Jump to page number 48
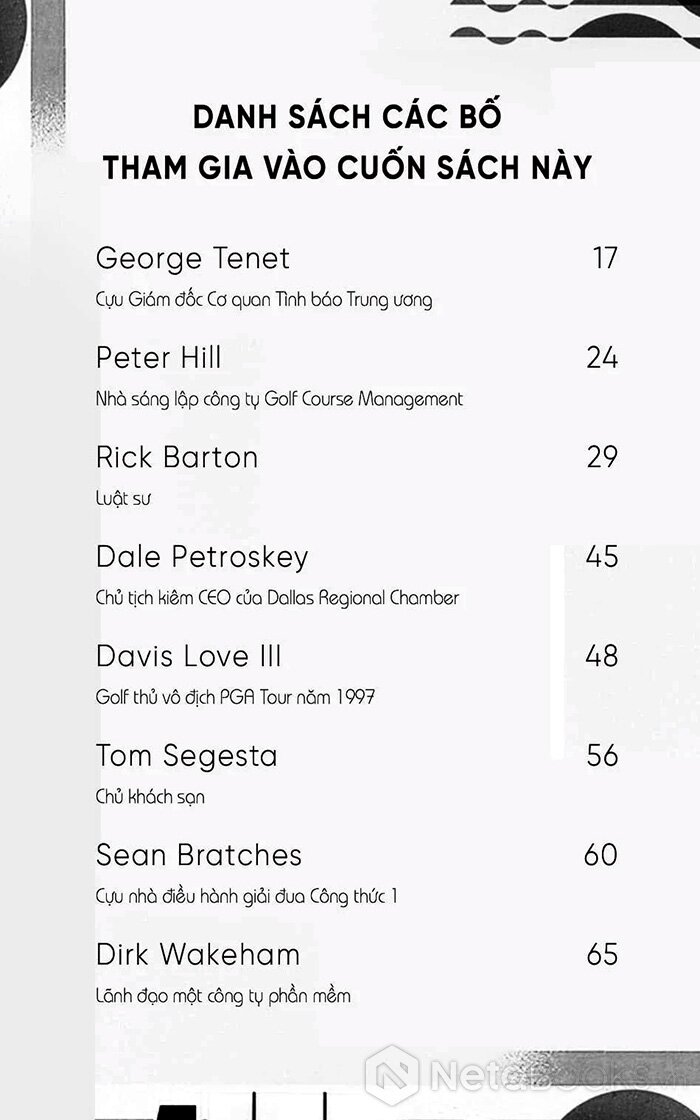The height and width of the screenshot is (1120, 700). (602, 656)
